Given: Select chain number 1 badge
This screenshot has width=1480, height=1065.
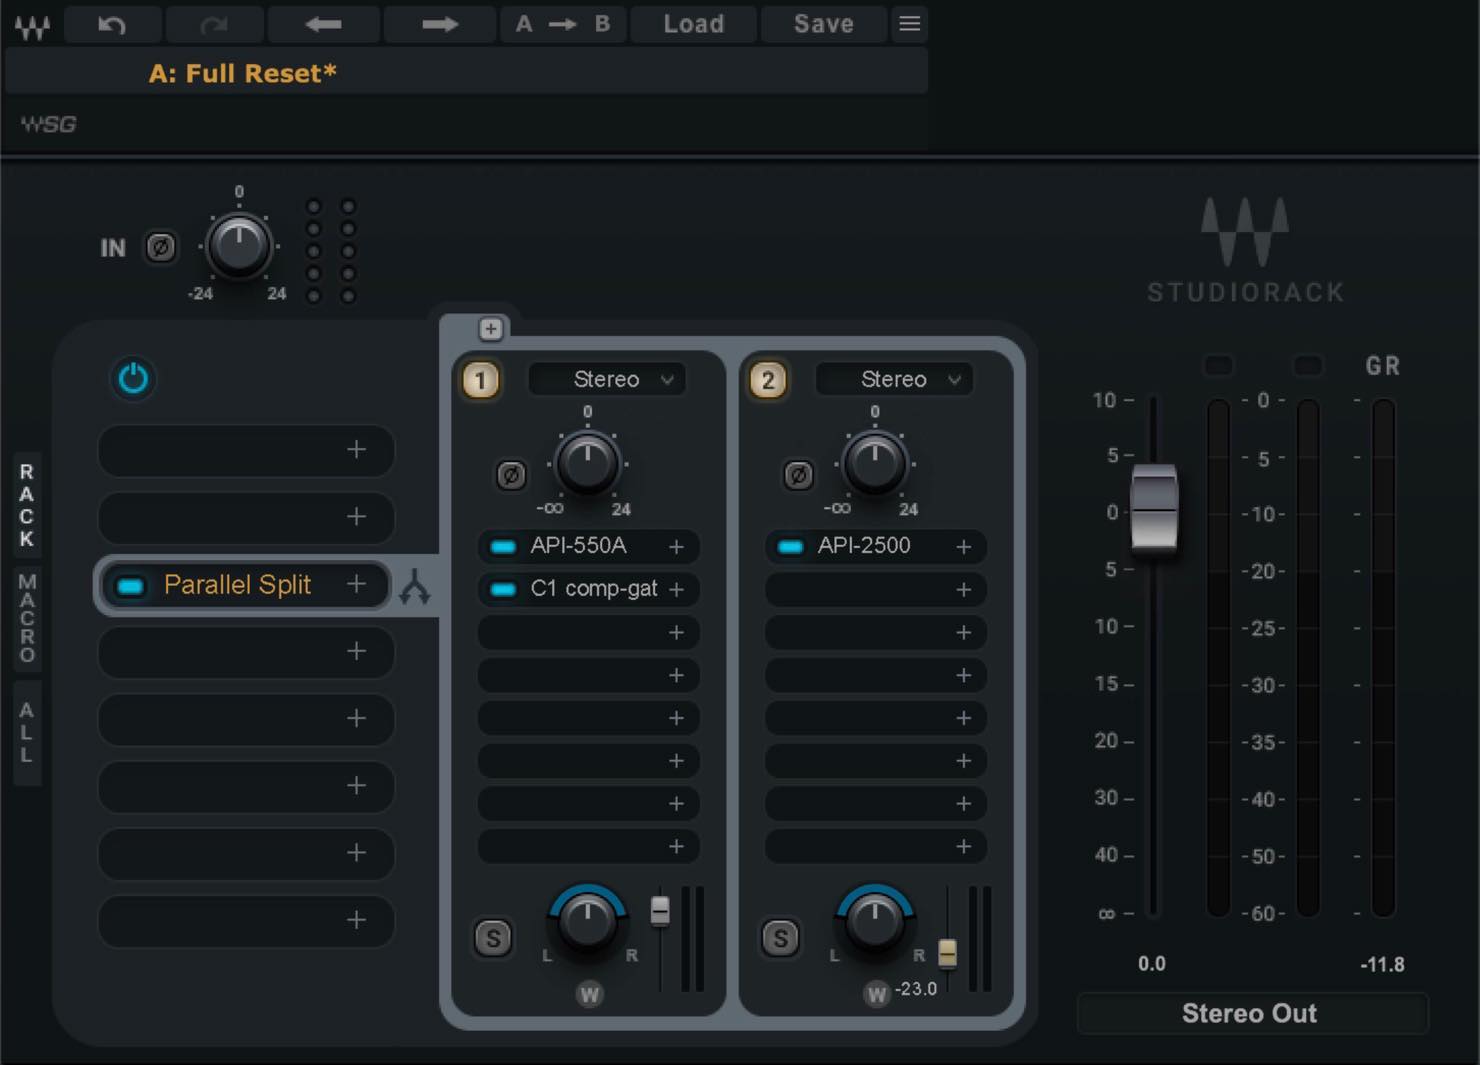Looking at the screenshot, I should (x=480, y=380).
